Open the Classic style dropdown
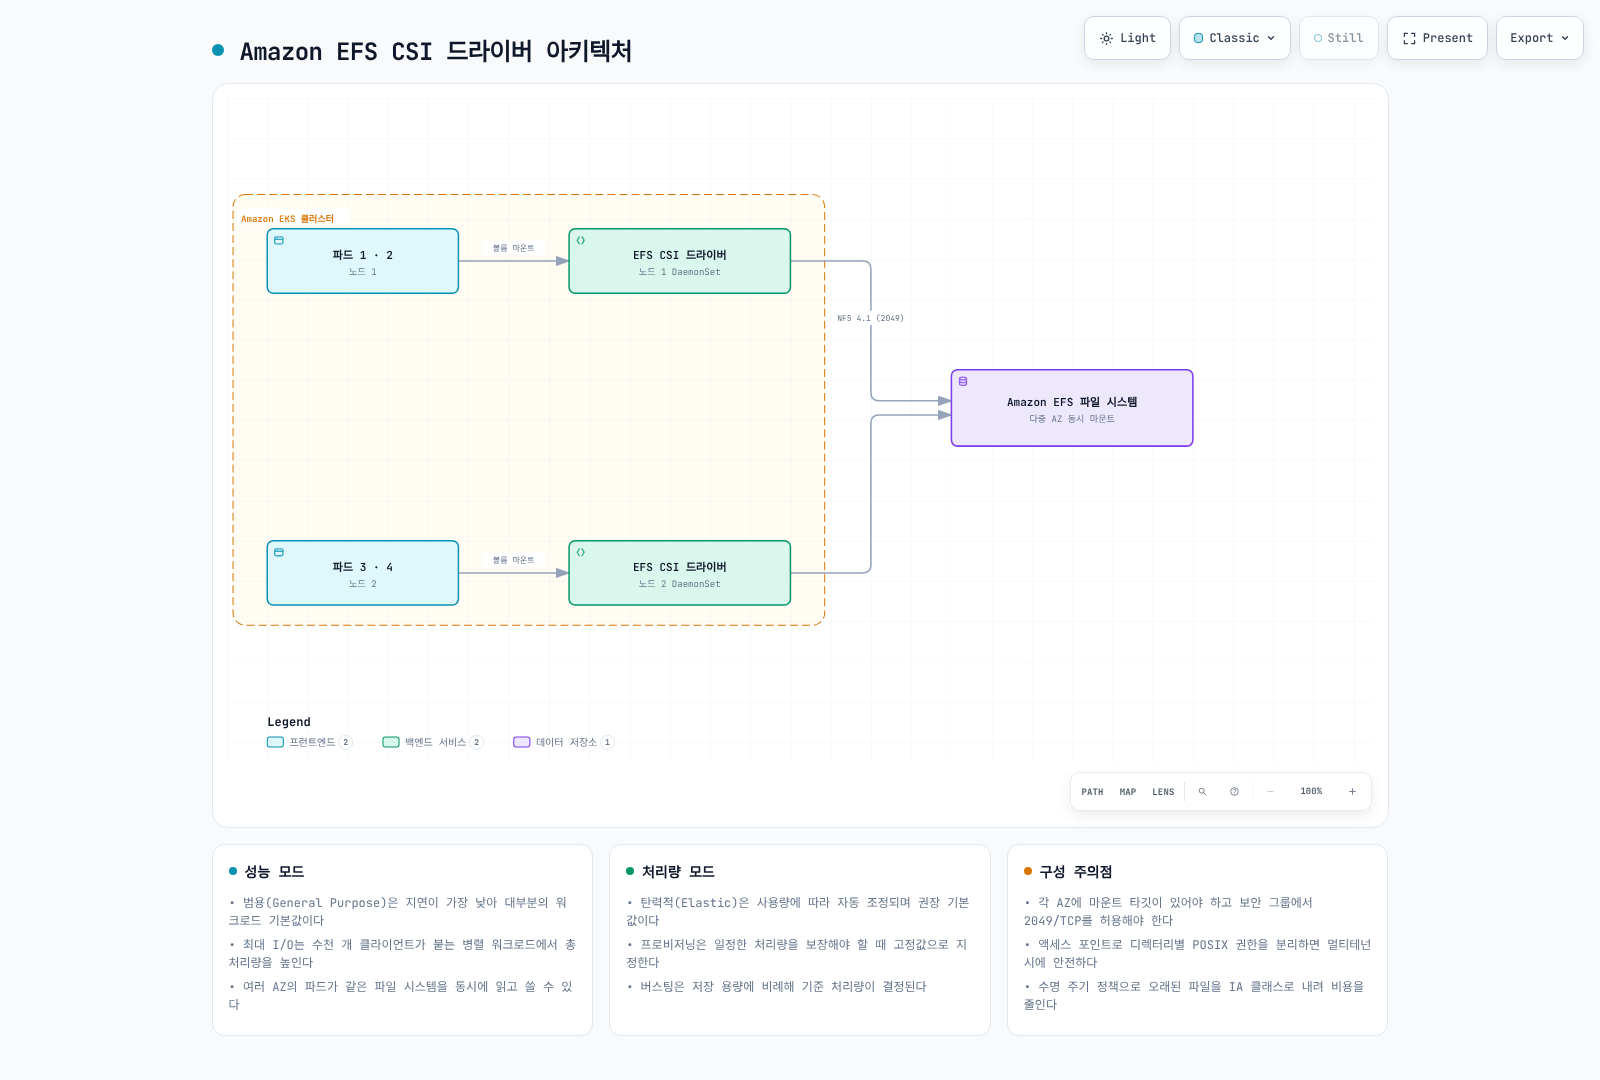 [x=1234, y=38]
